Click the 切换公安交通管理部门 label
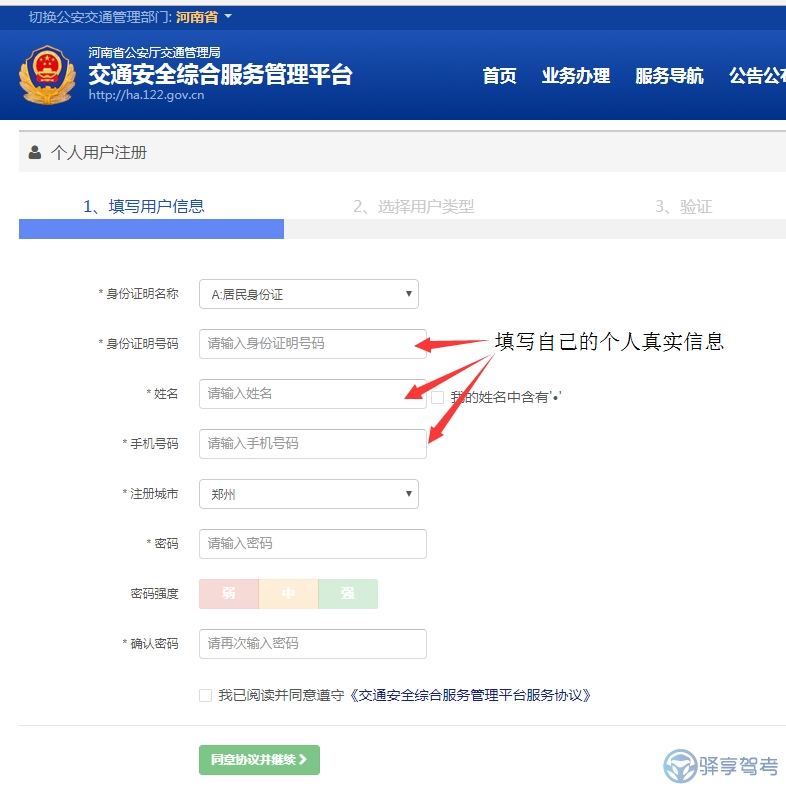786x792 pixels. click(x=100, y=17)
